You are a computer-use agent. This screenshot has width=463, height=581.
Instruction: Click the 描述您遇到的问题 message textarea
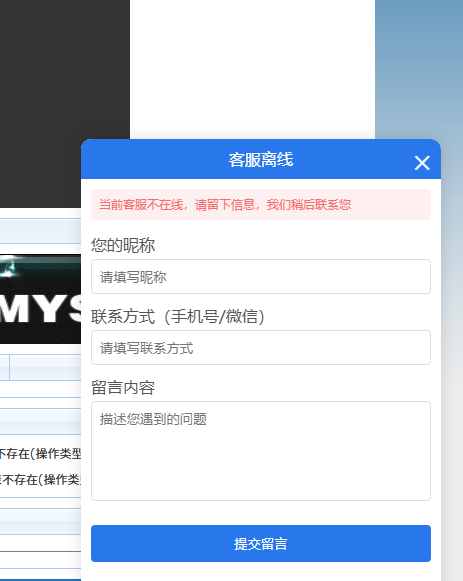(x=261, y=451)
